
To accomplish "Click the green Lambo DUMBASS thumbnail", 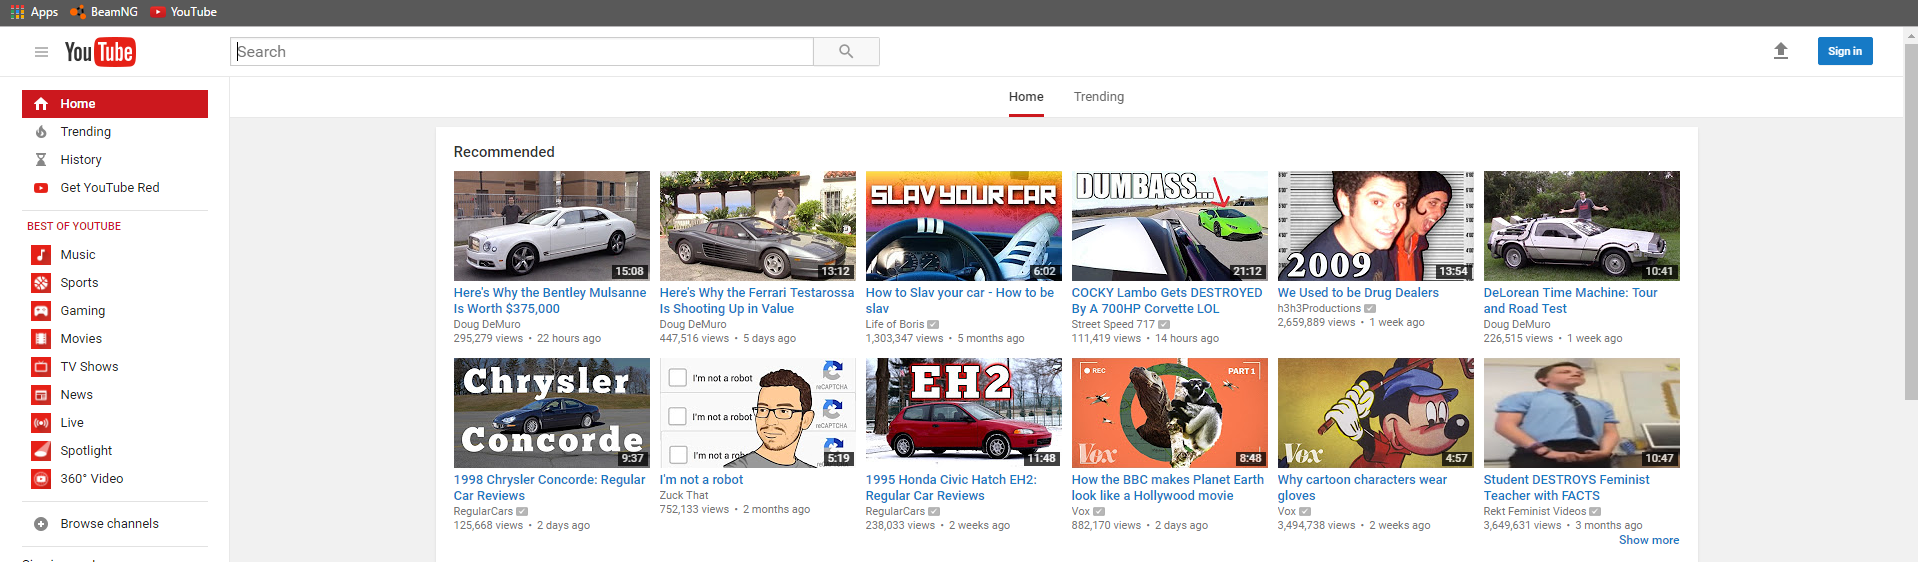I will coord(1170,226).
